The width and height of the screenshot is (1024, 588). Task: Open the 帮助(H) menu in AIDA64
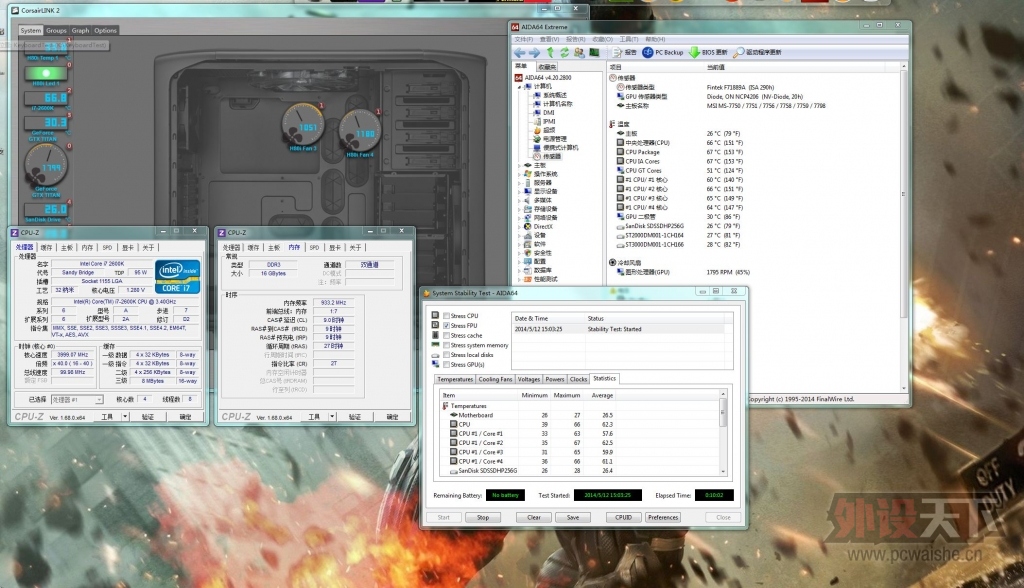pos(655,39)
